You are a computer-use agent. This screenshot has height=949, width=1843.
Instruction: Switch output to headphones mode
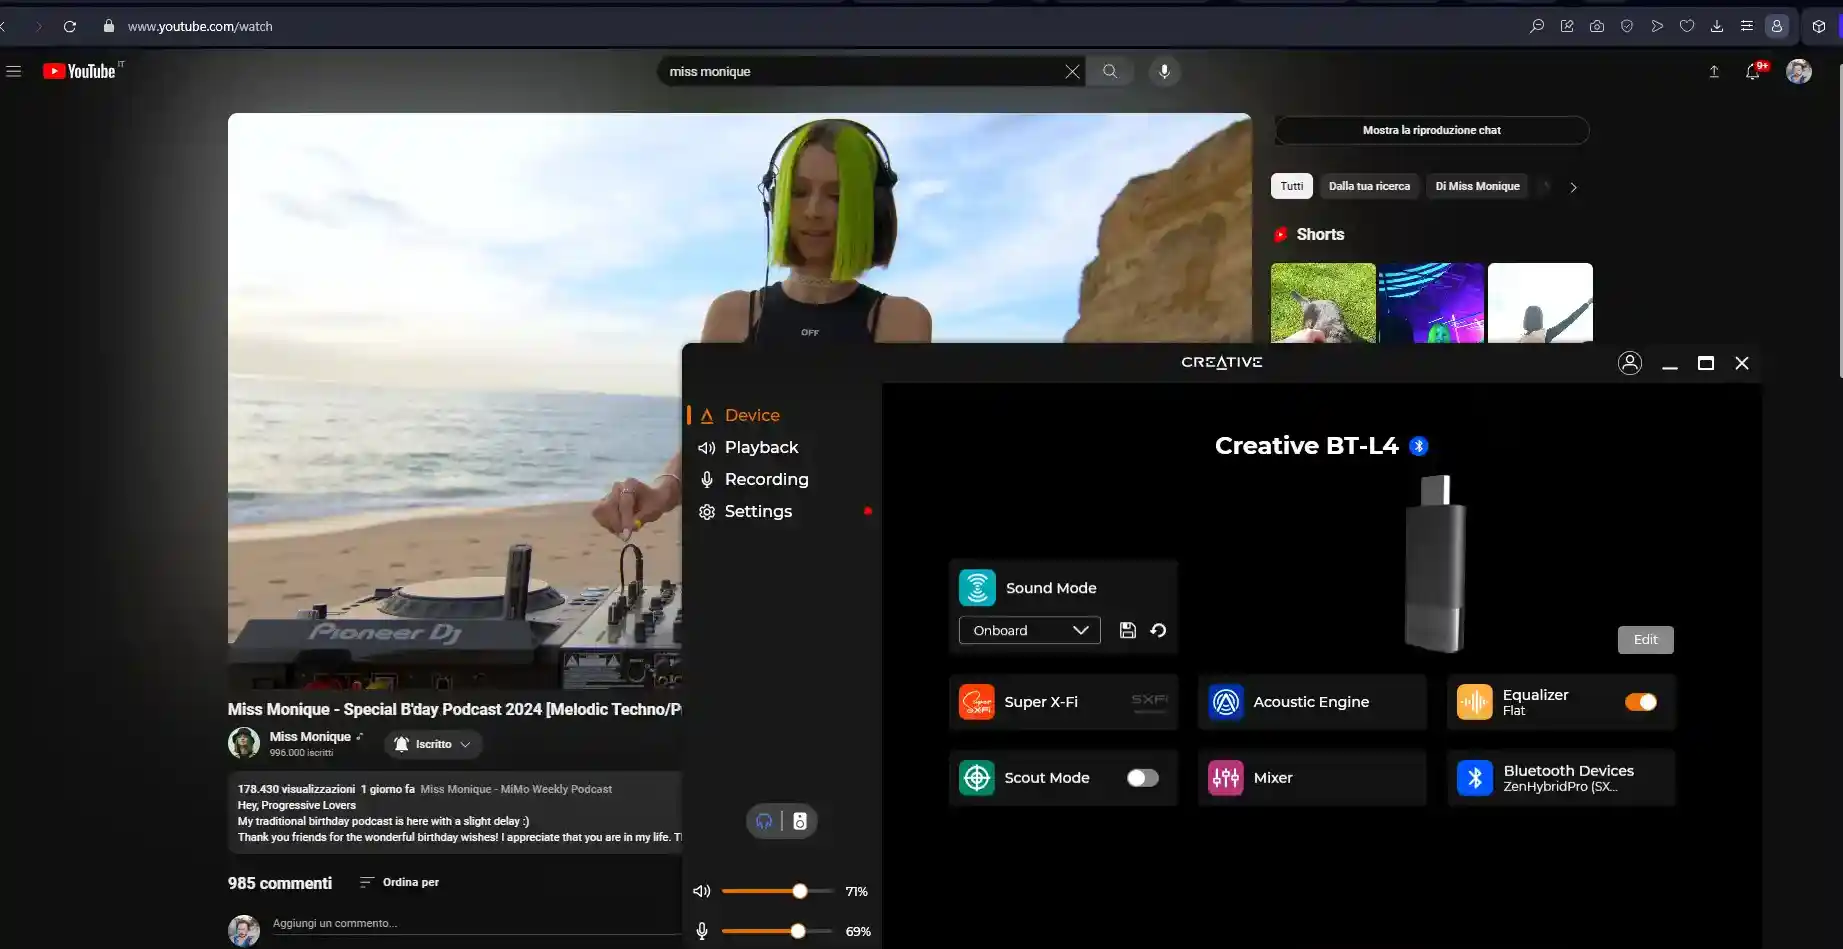pyautogui.click(x=764, y=821)
